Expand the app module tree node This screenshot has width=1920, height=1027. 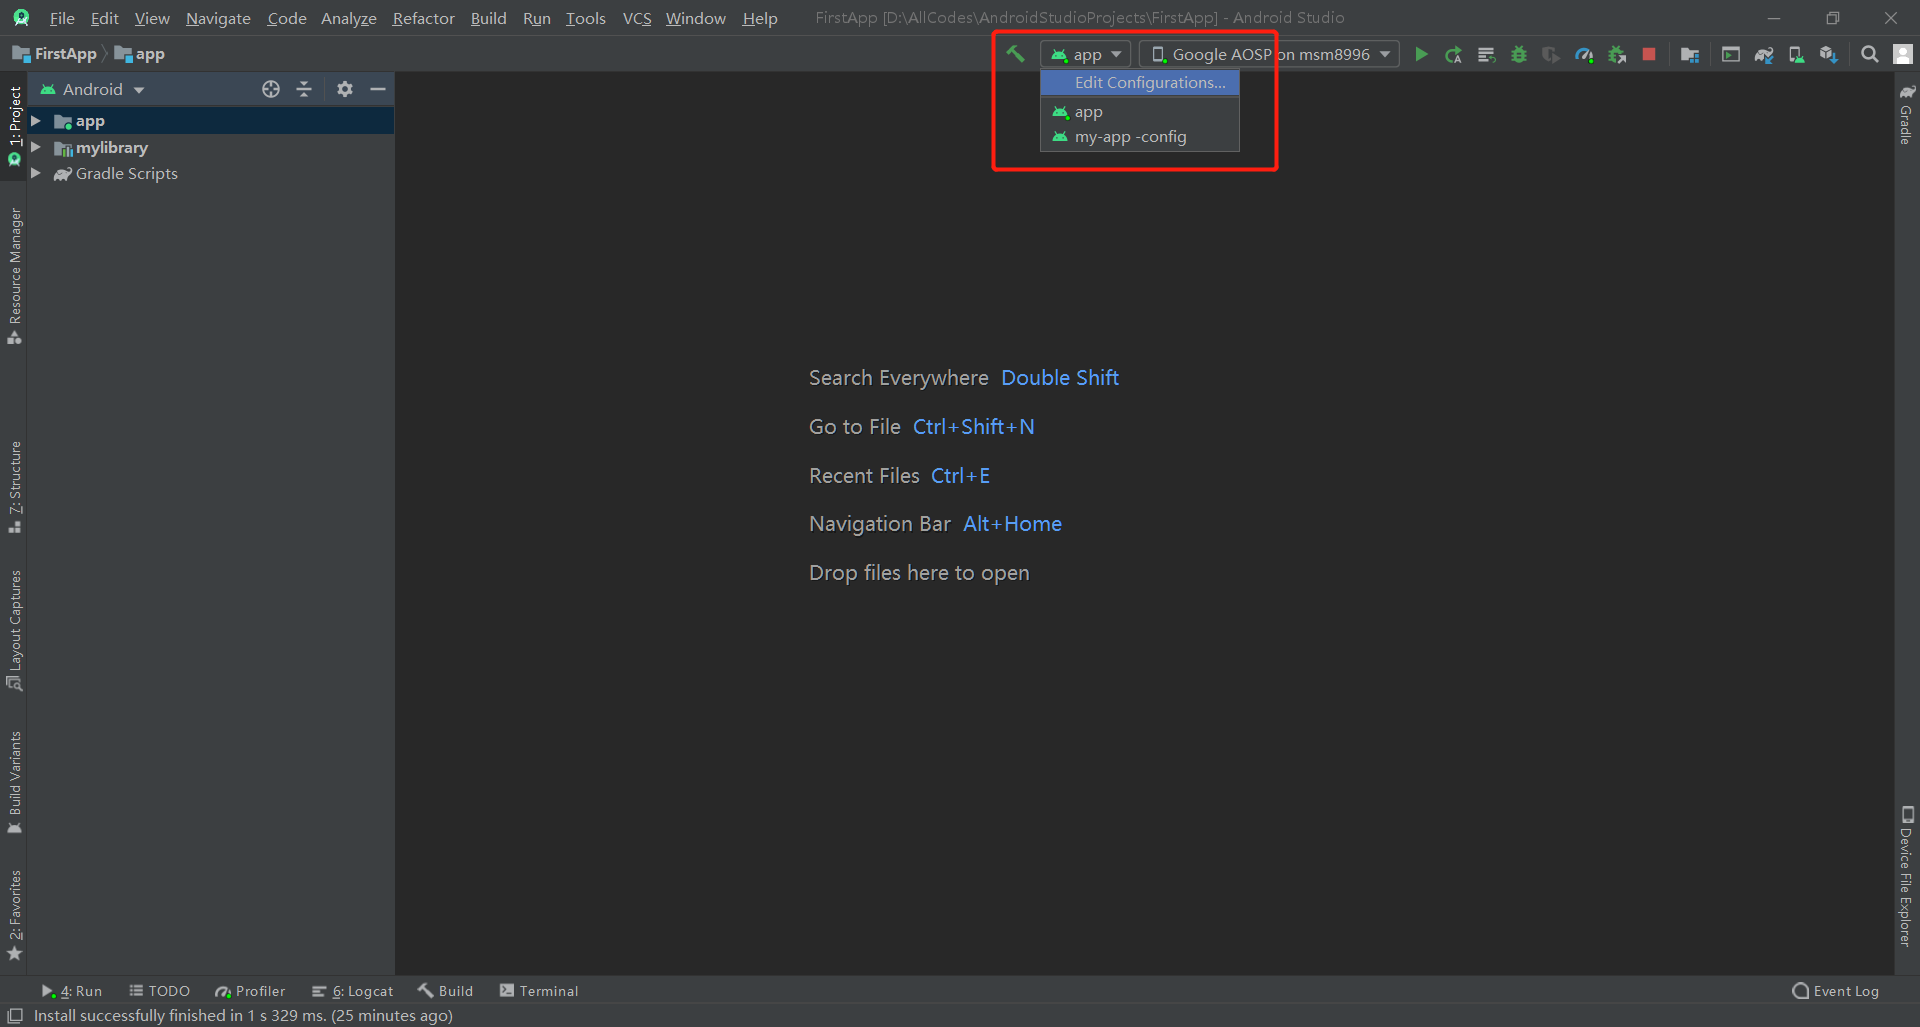point(36,121)
